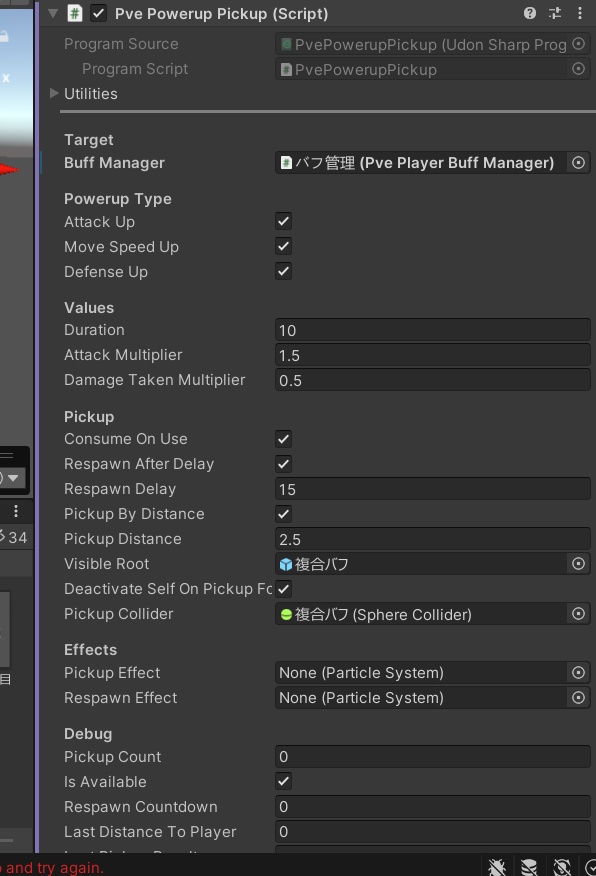596x876 pixels.
Task: Open component help reference icon
Action: (530, 13)
